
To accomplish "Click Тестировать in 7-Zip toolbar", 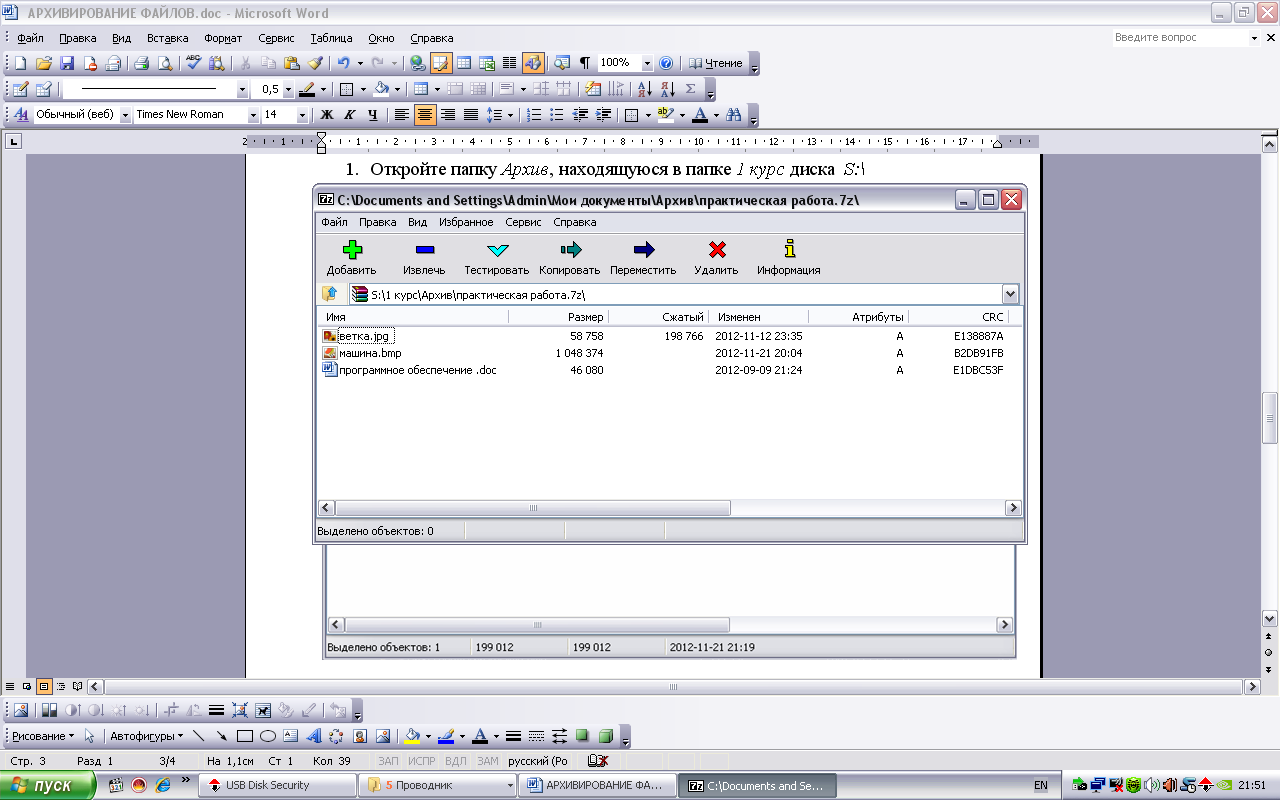I will [497, 258].
